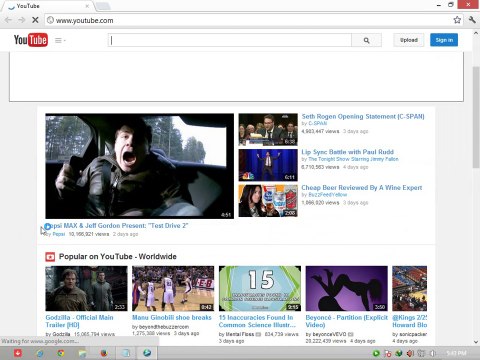Open The Tonight Show Starring Jimmy Fallon channel
The image size is (480, 360).
(x=353, y=159)
